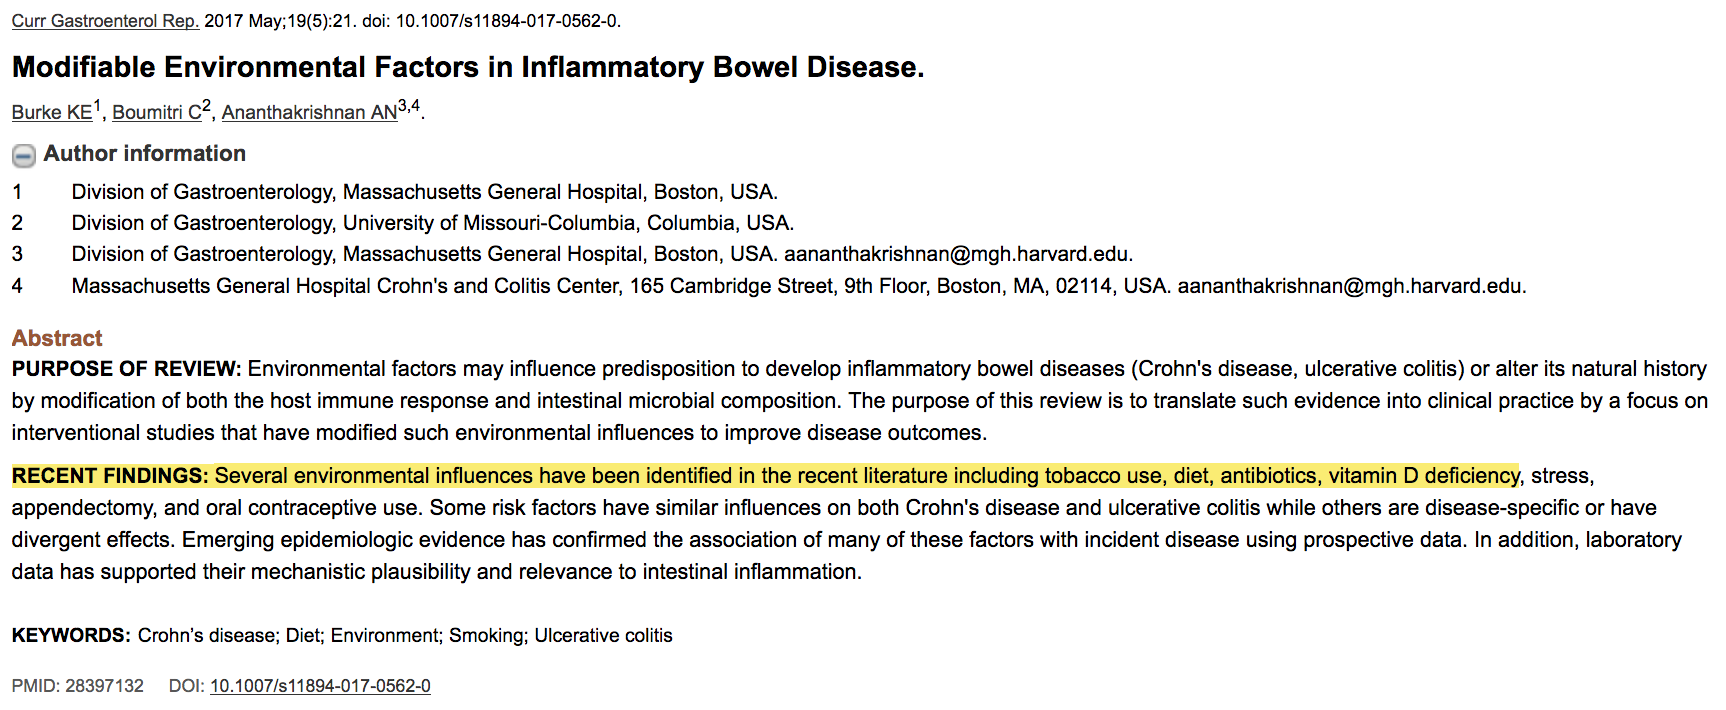Collapse the Author information minus icon
Screen dimensions: 1726x710
pyautogui.click(x=23, y=155)
